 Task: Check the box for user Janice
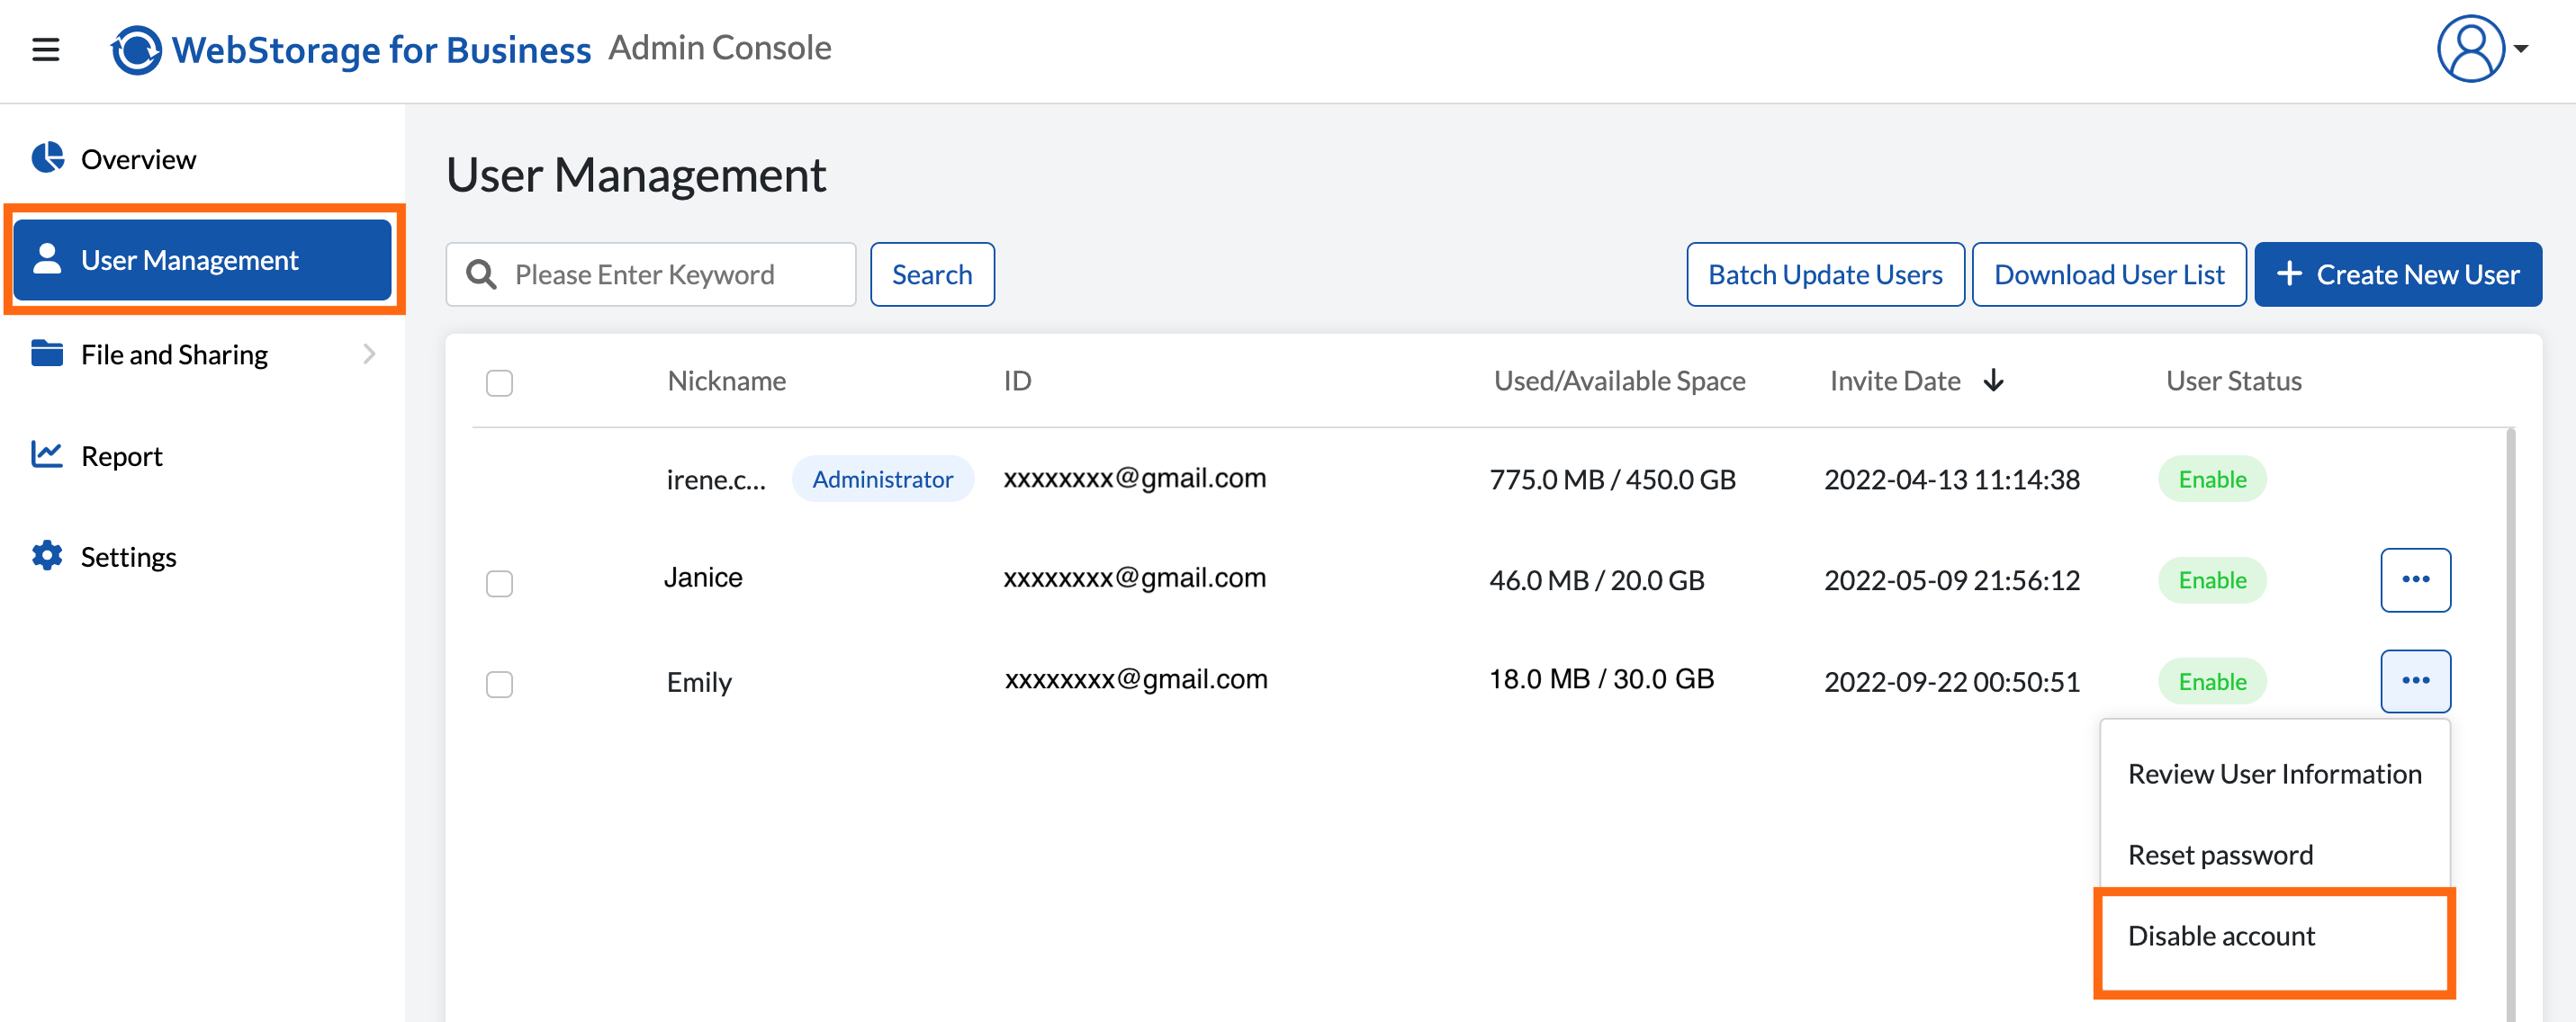[x=499, y=583]
